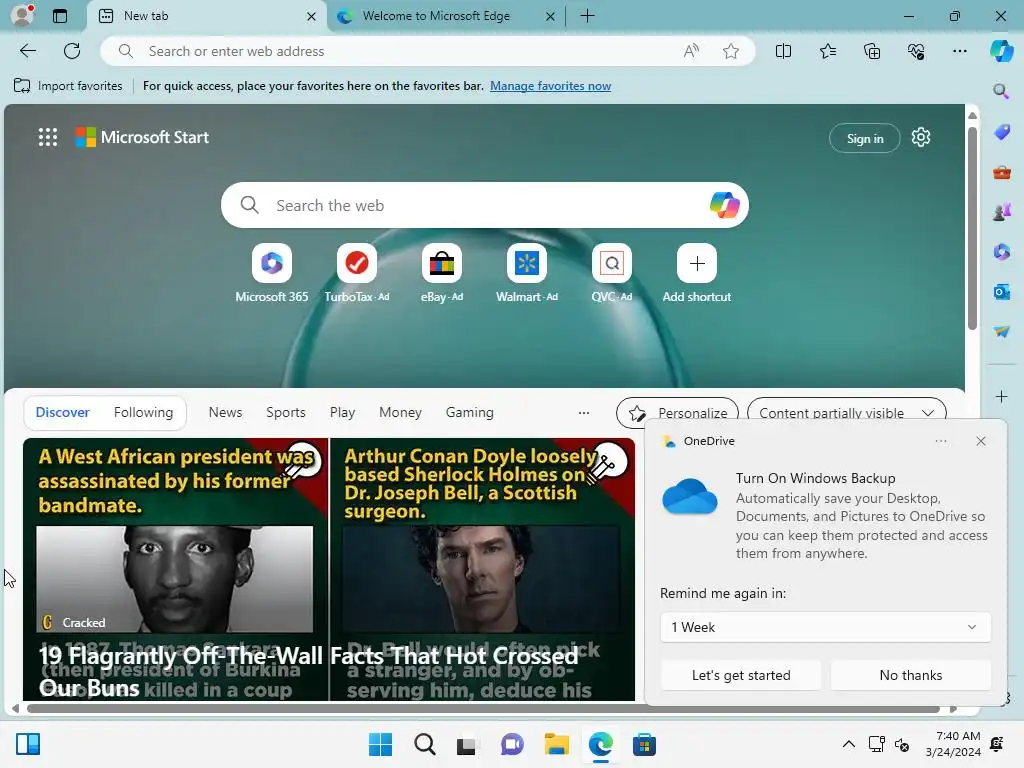
Task: Open sidebar Drop paper plane icon
Action: pos(1002,332)
